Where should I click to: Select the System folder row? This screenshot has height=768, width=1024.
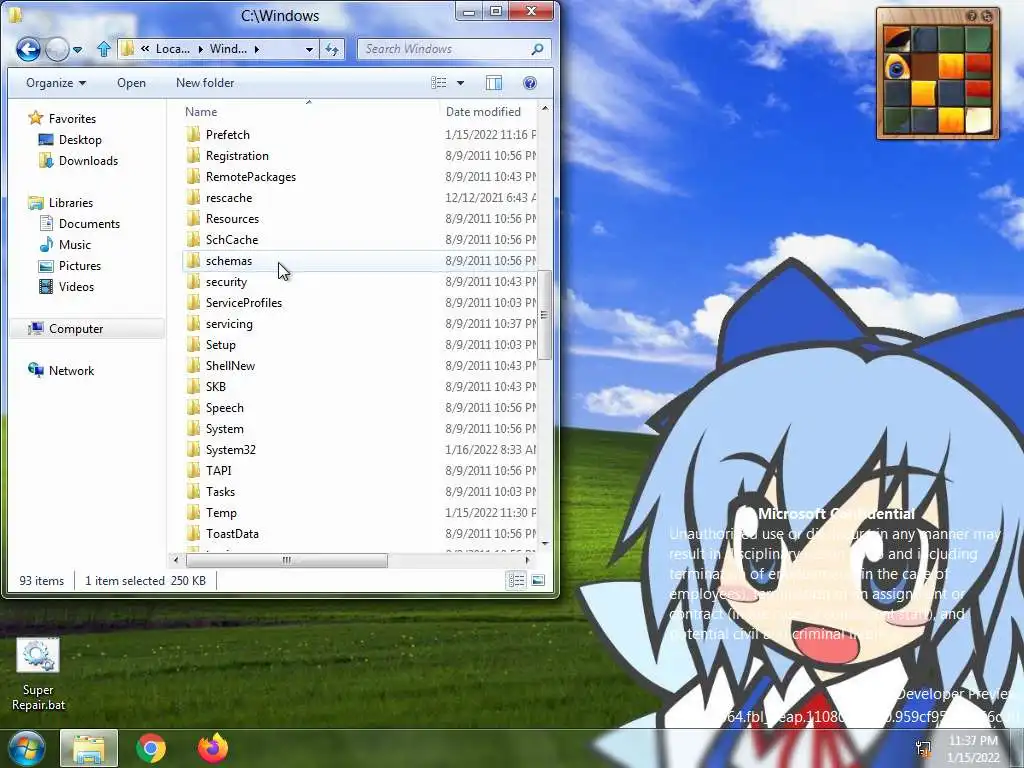[359, 428]
